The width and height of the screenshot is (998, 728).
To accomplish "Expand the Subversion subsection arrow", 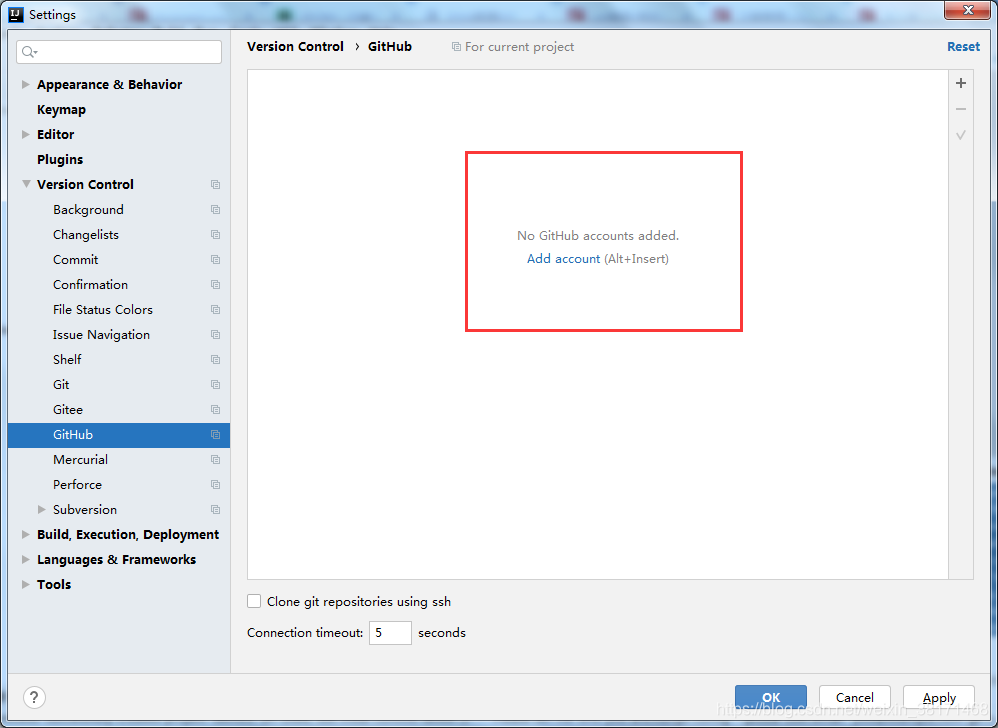I will 41,509.
